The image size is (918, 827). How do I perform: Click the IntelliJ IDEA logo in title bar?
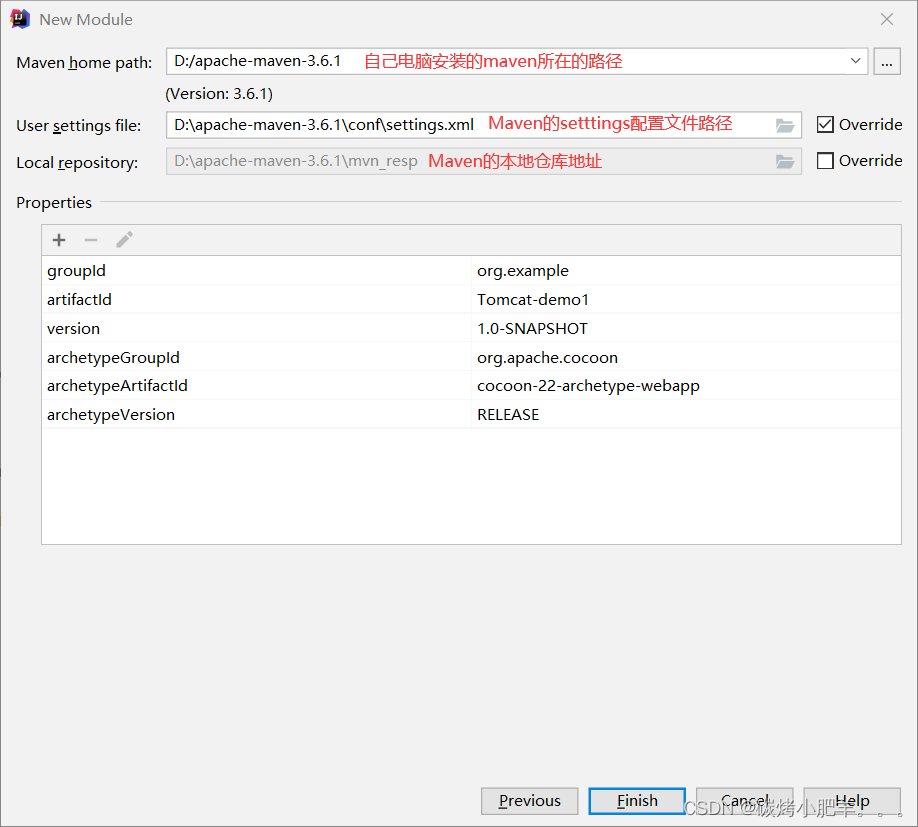click(x=20, y=19)
